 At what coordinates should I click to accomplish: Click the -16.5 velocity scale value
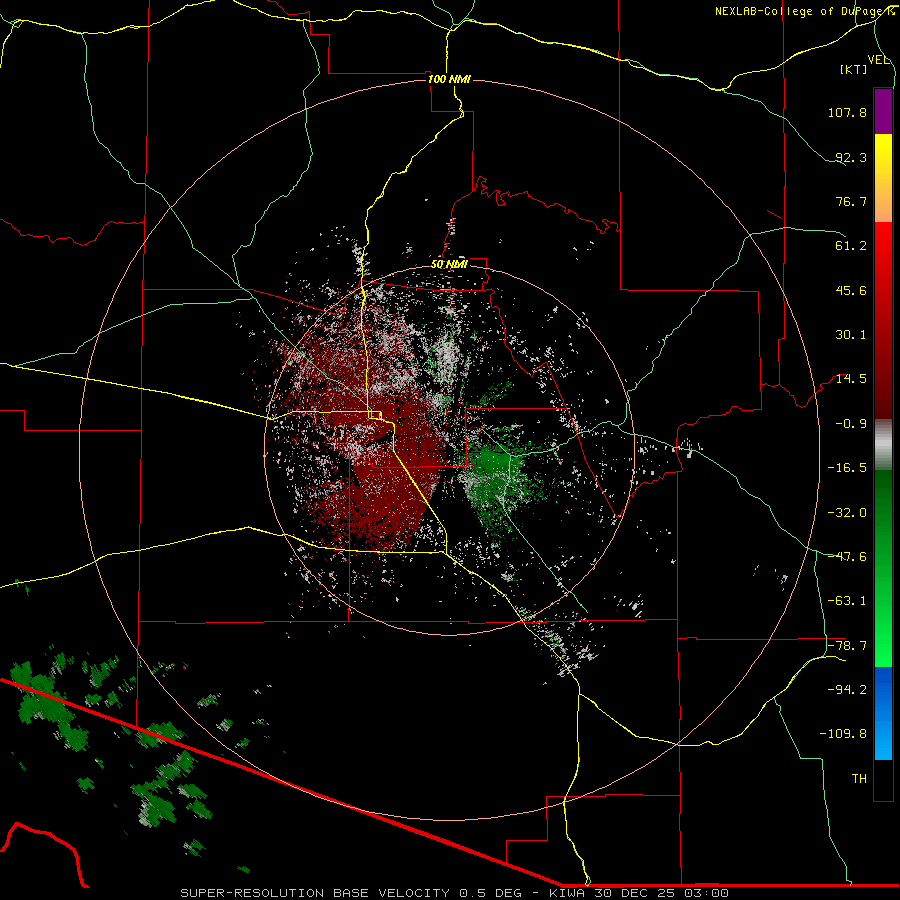click(x=847, y=468)
